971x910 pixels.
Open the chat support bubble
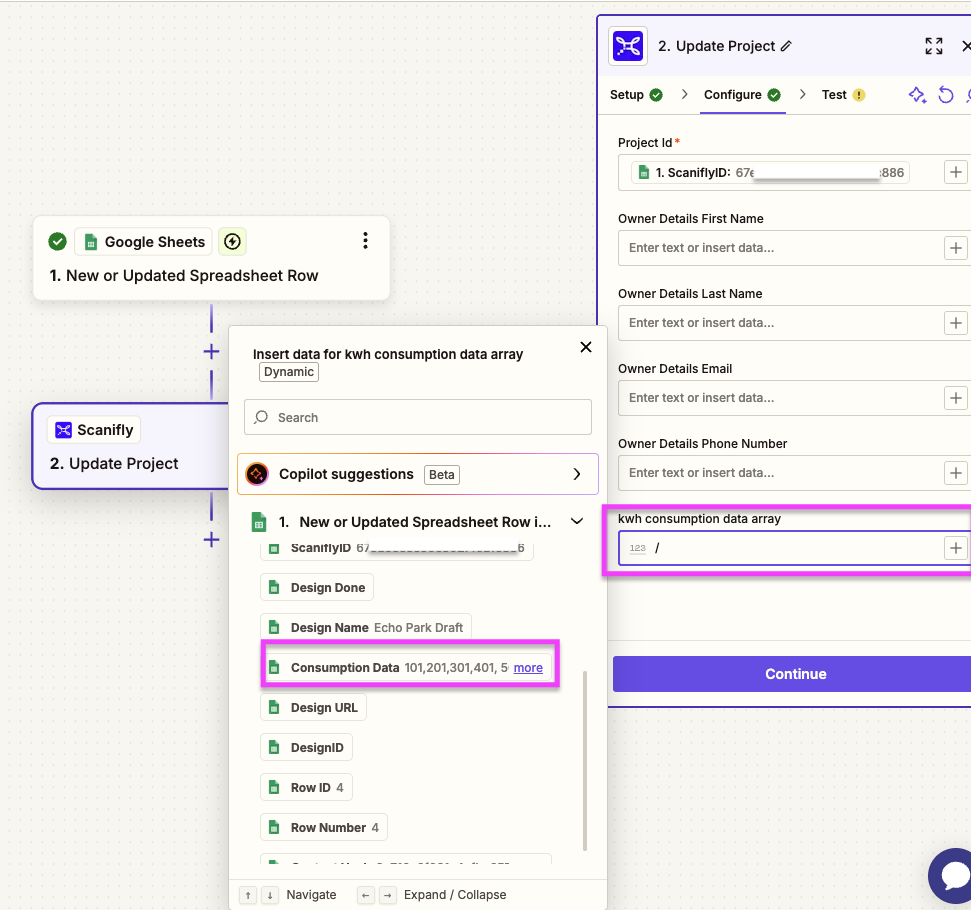951,875
